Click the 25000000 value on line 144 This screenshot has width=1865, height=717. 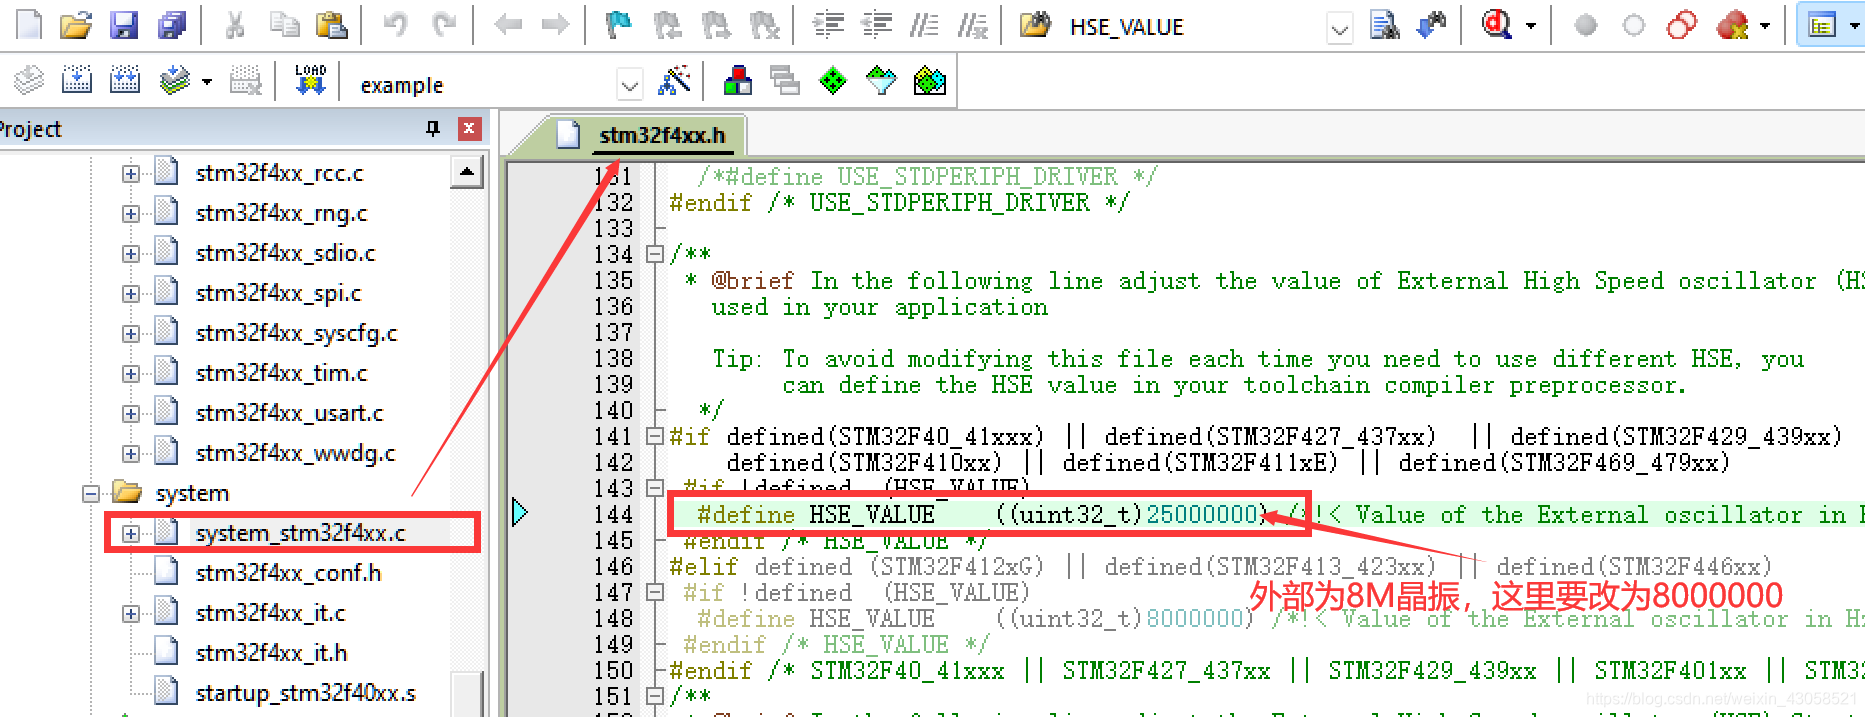pos(1201,514)
